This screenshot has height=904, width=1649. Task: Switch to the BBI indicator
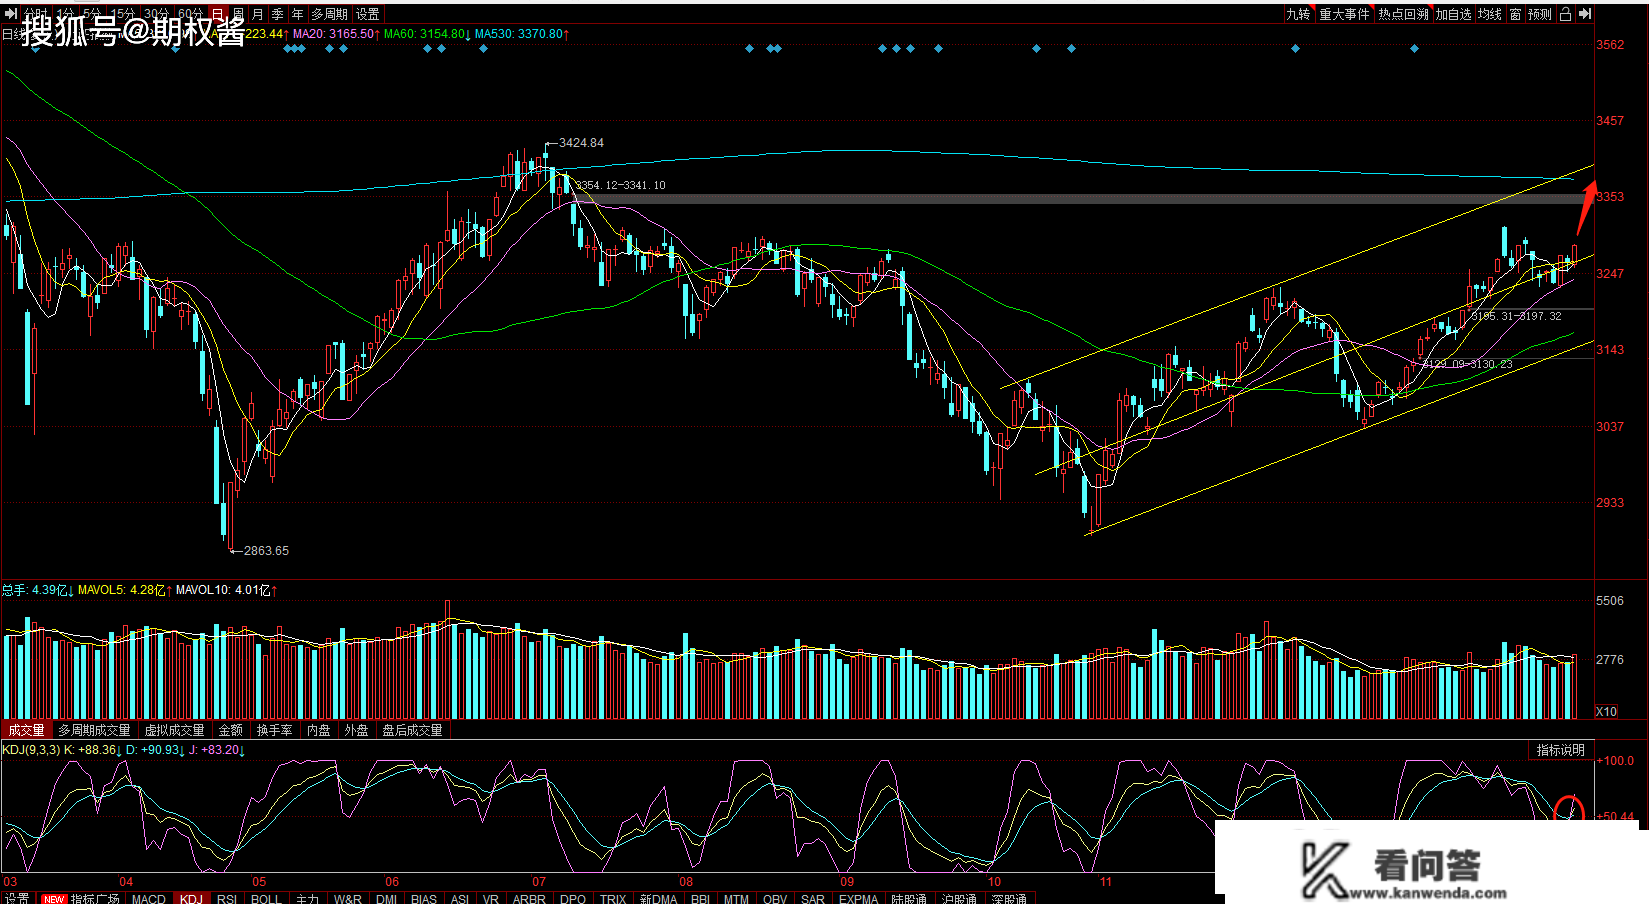tap(700, 899)
